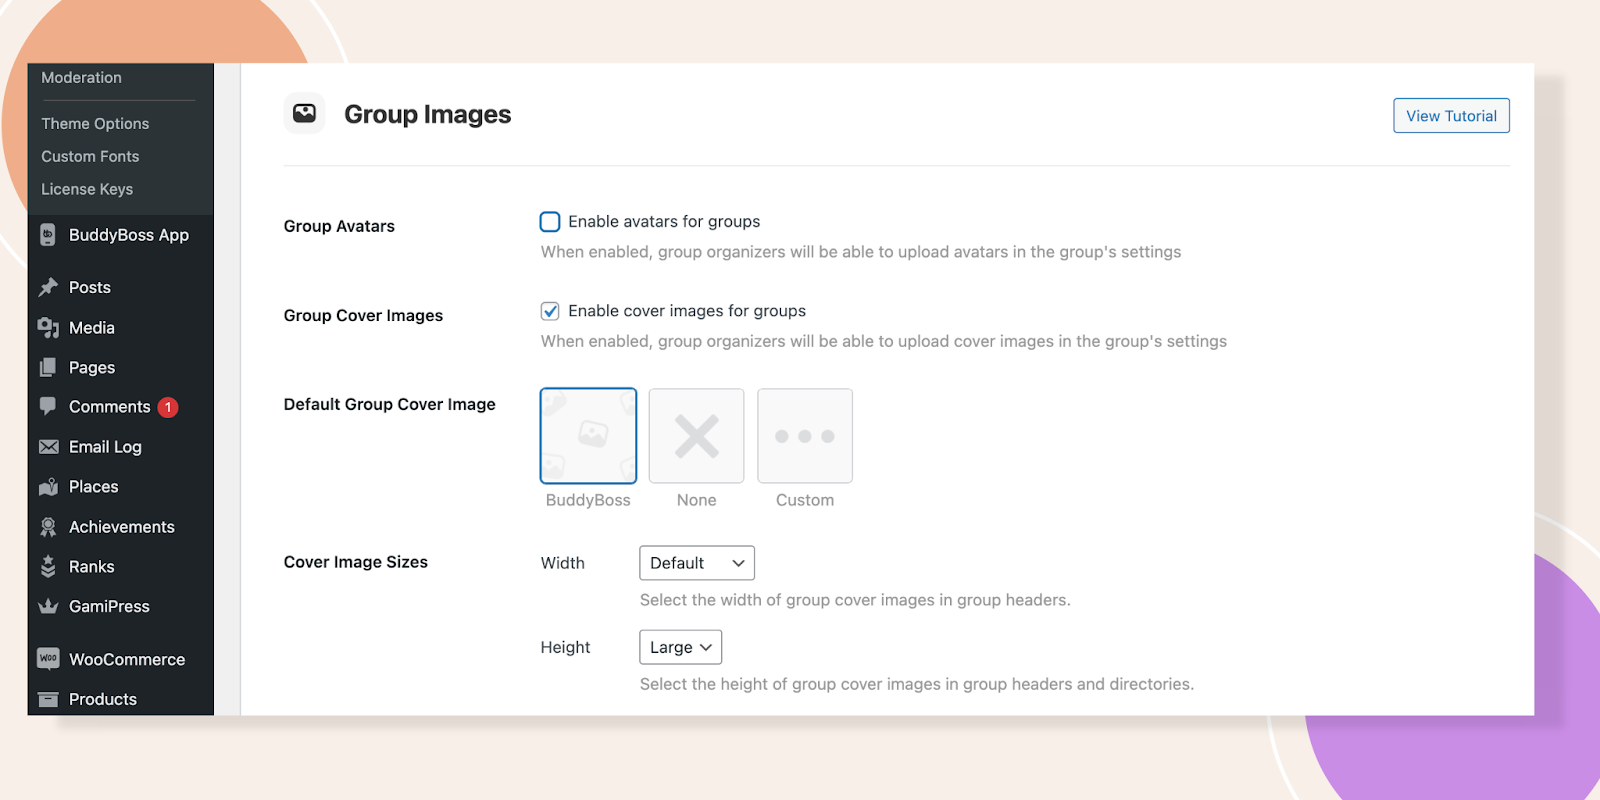Uncheck Enable cover images for groups
The height and width of the screenshot is (800, 1600).
[550, 311]
